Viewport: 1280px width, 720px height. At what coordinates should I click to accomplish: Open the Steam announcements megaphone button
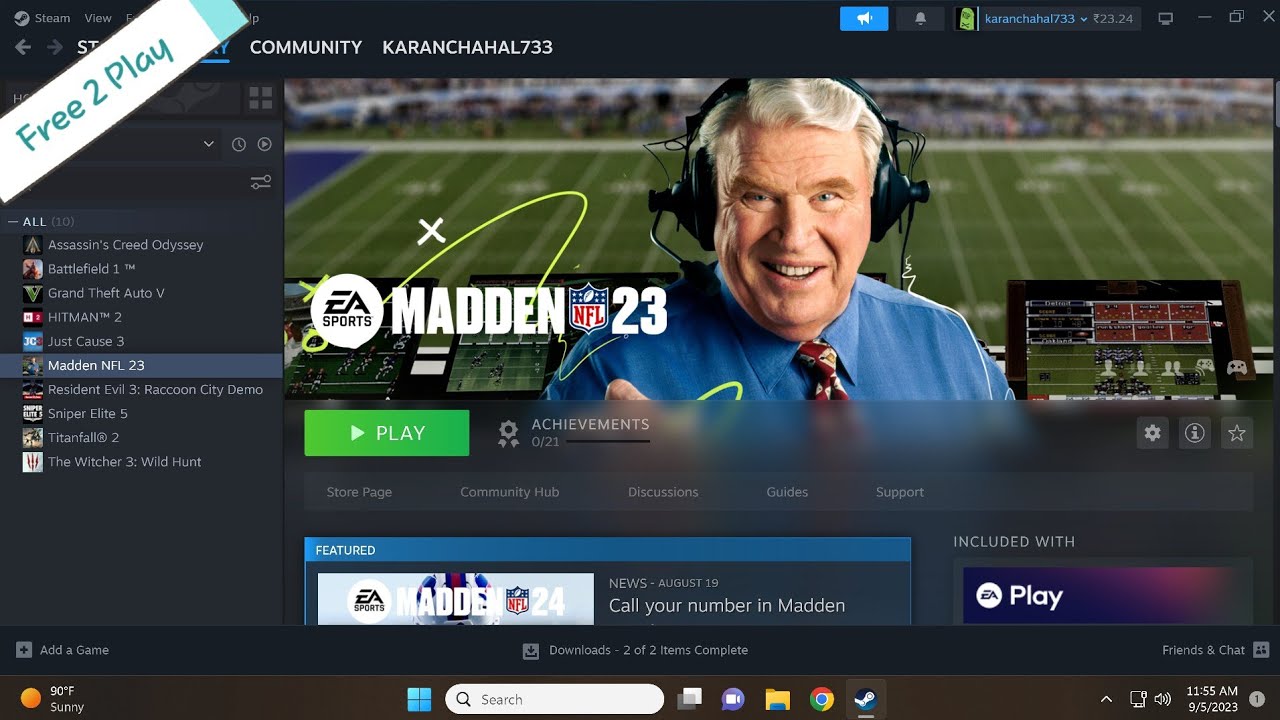tap(864, 18)
